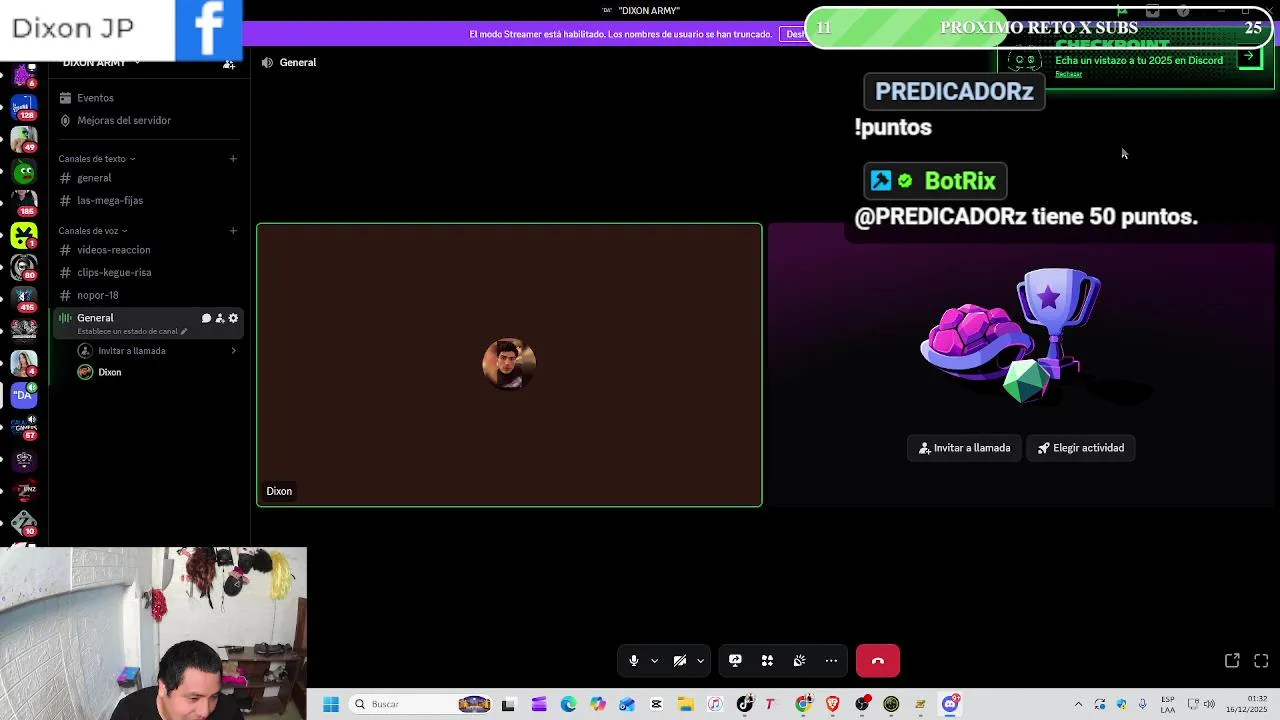Open File Explorer from taskbar
This screenshot has height=720, width=1280.
tap(686, 704)
